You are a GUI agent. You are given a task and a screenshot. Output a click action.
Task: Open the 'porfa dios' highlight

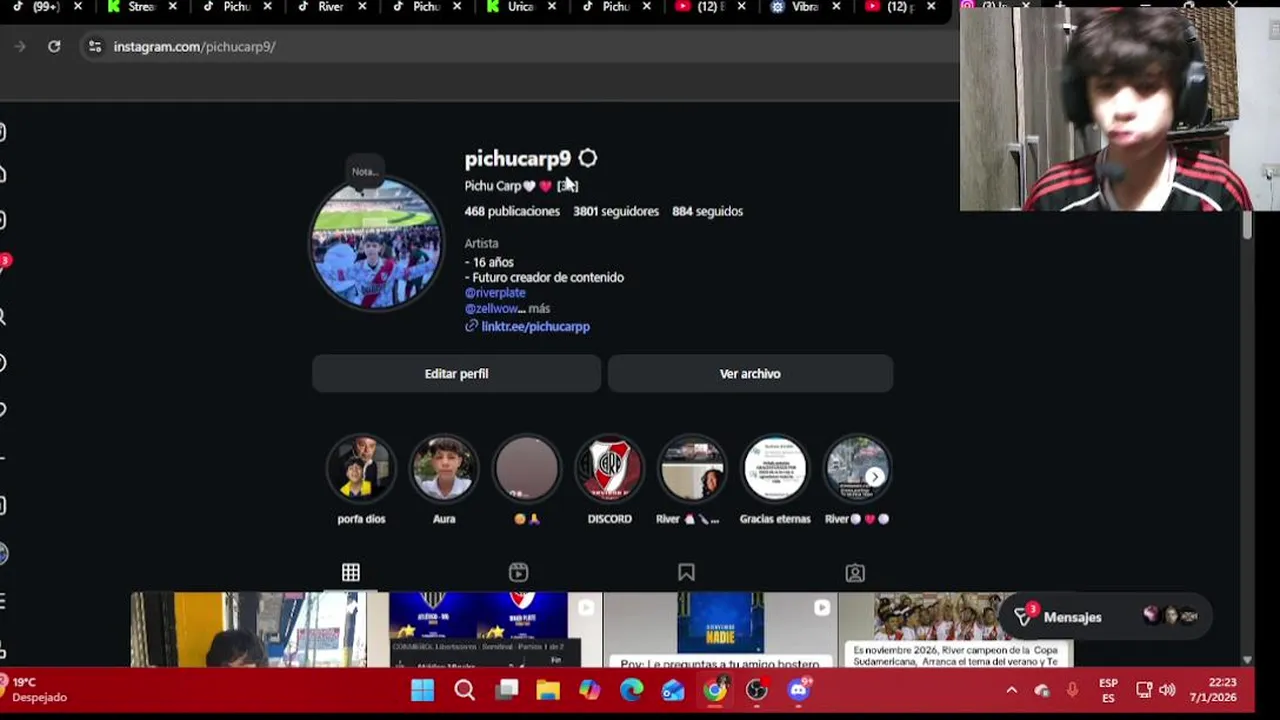[x=361, y=468]
